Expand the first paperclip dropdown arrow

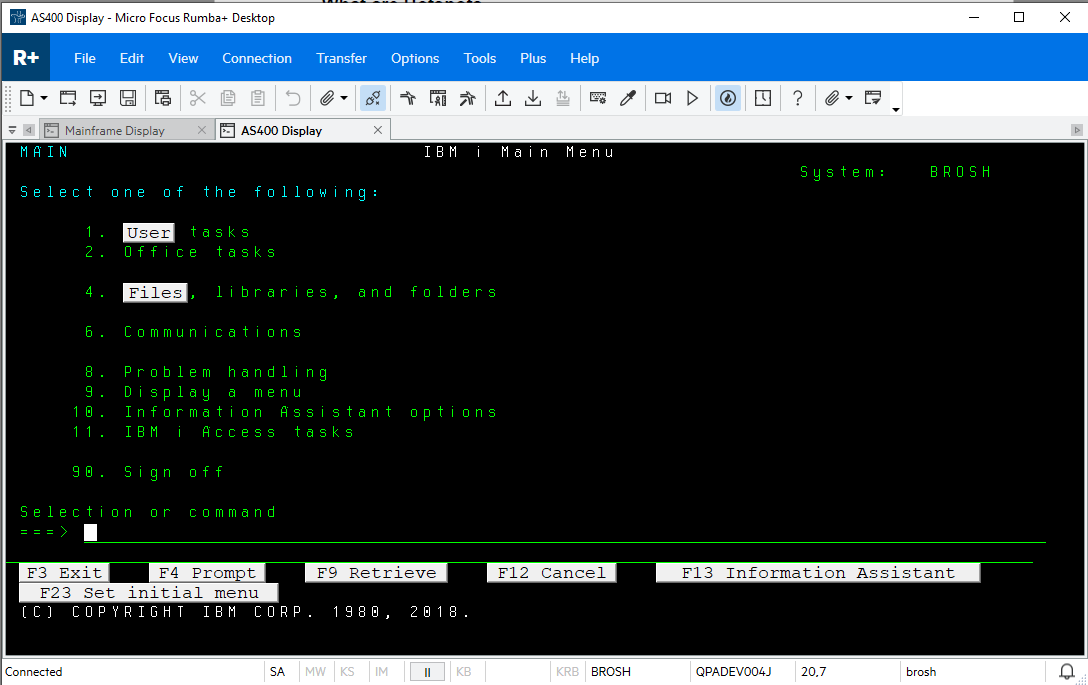[x=343, y=98]
